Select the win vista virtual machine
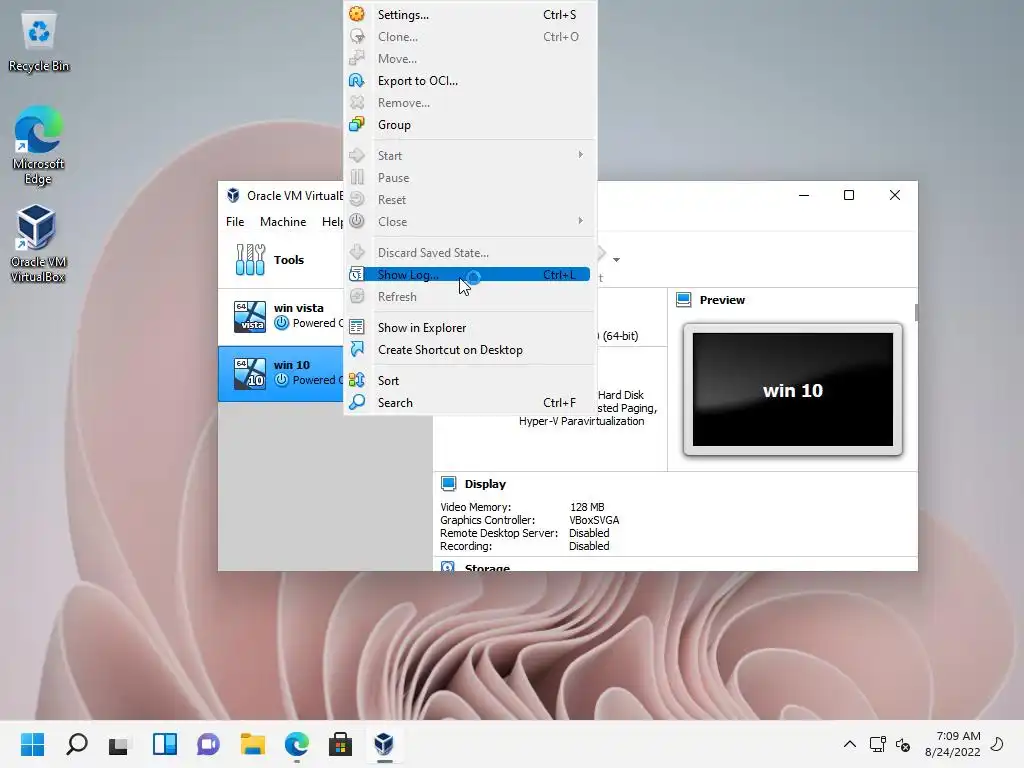This screenshot has height=768, width=1024. 281,315
